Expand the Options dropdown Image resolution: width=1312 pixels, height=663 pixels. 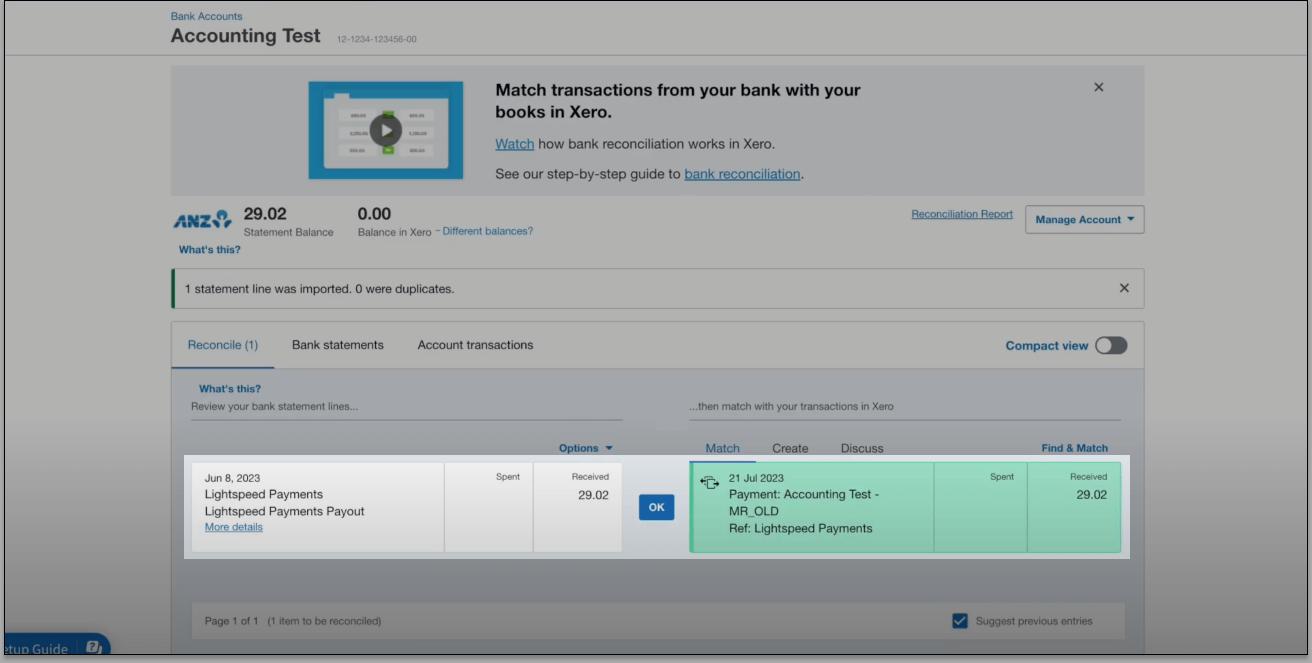click(586, 448)
